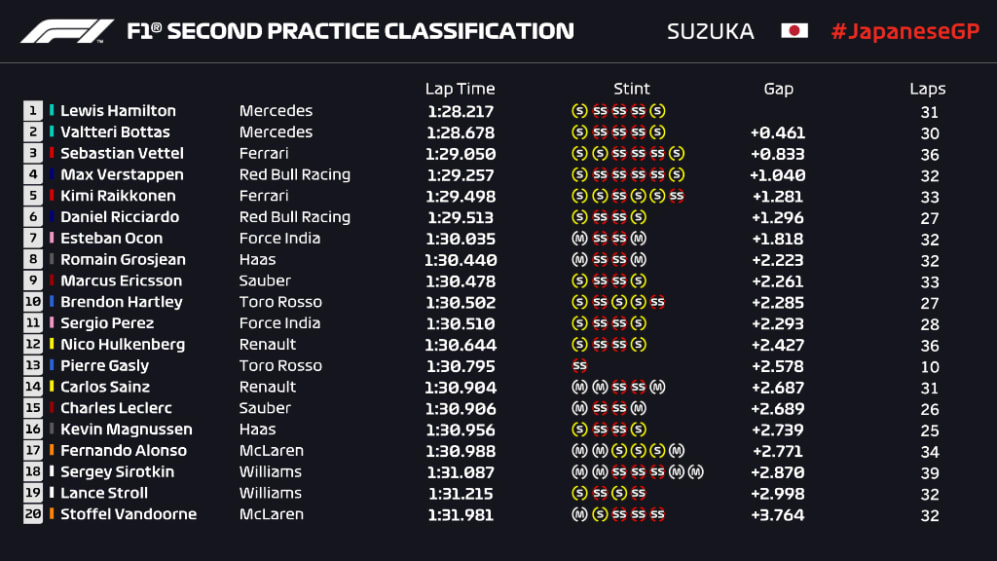Click Pierre Gasly's single supersoft tyre icon

[579, 366]
